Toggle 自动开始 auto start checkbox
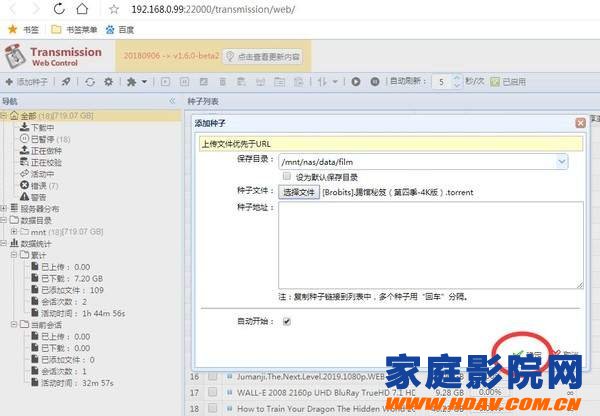600x416 pixels. 287,321
